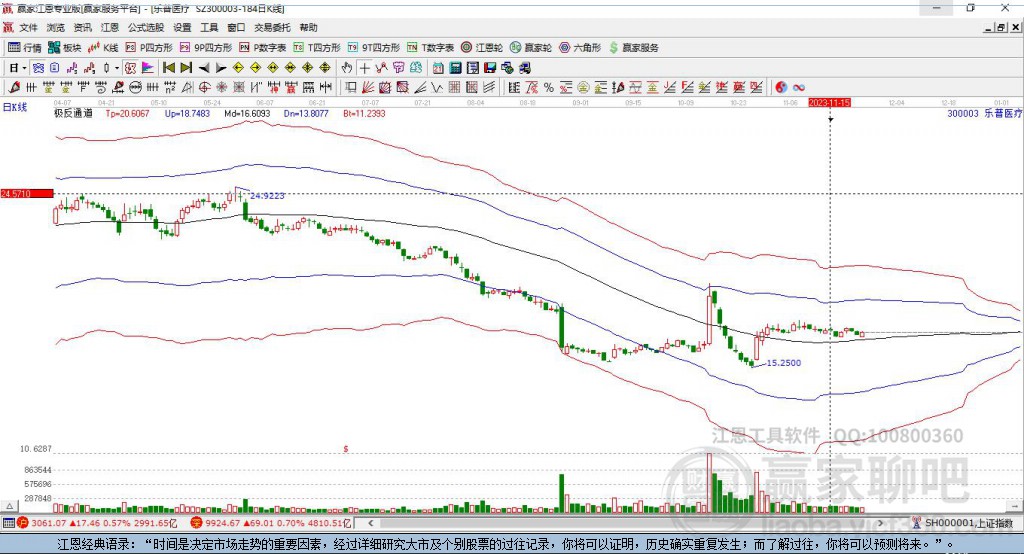
Task: Click the 深 index 9924.67 status entry
Action: 271,523
